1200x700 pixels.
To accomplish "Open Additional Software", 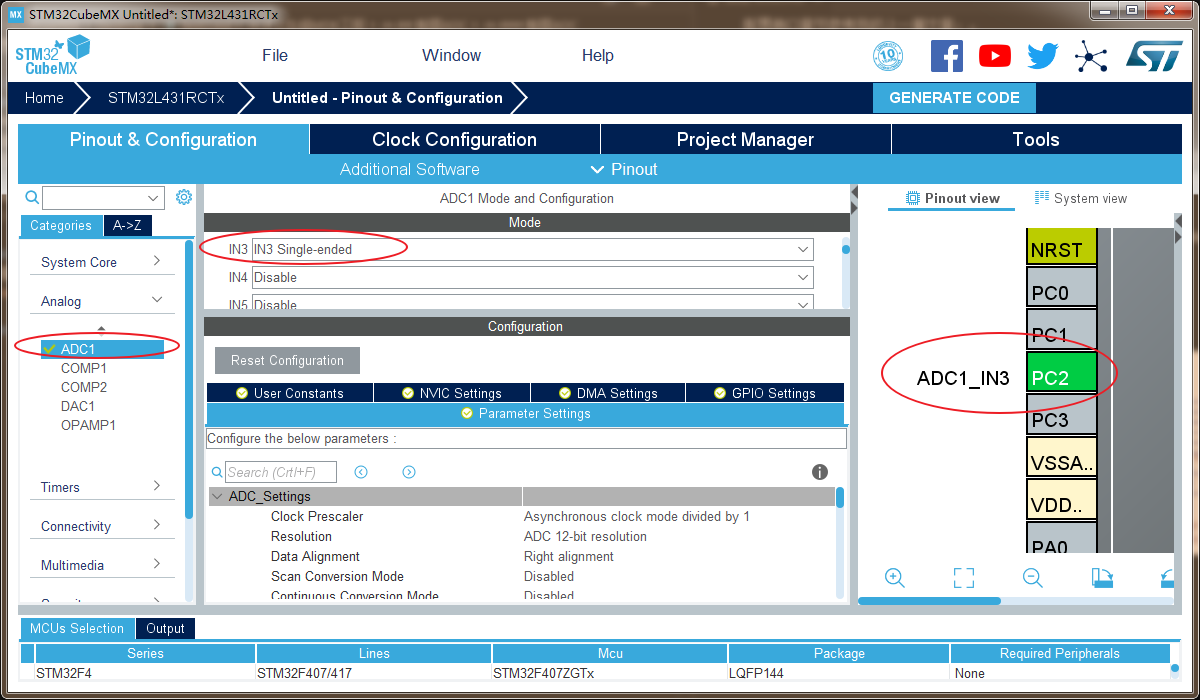I will pyautogui.click(x=410, y=169).
